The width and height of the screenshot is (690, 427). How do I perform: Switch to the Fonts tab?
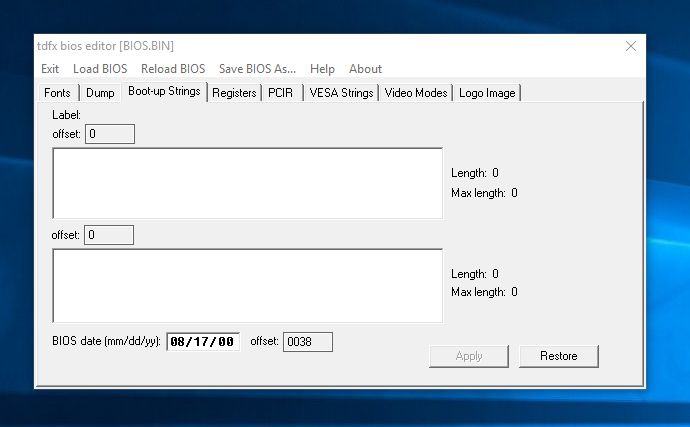point(57,93)
